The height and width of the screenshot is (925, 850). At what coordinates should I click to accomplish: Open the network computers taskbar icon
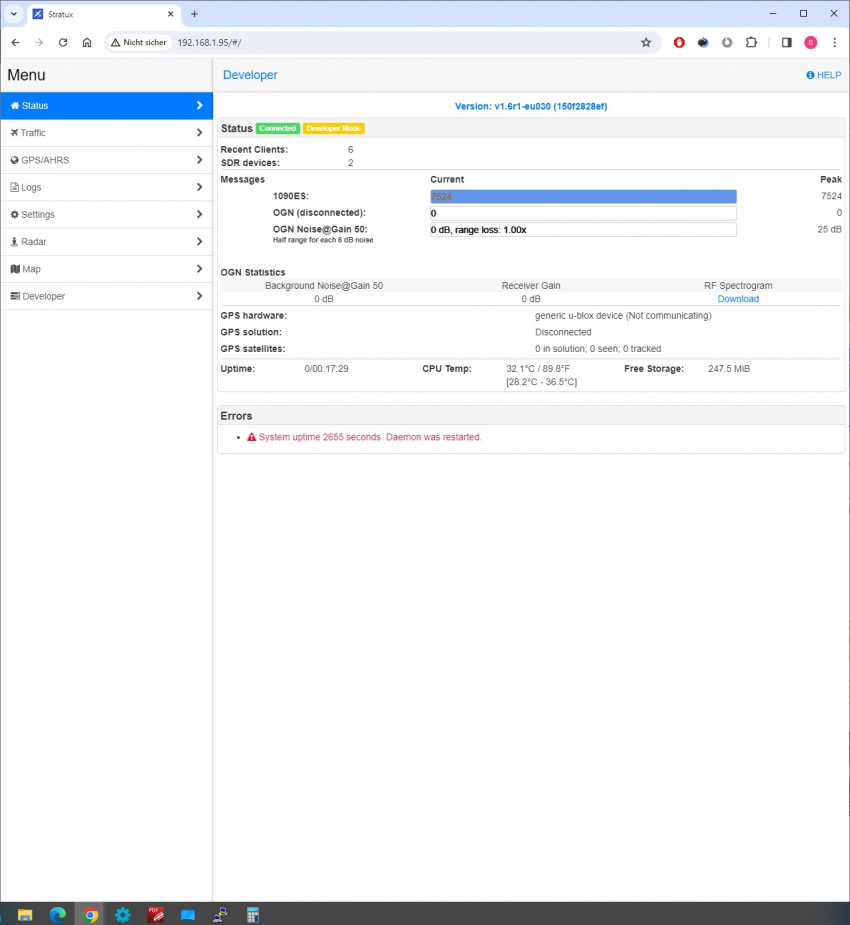click(220, 915)
